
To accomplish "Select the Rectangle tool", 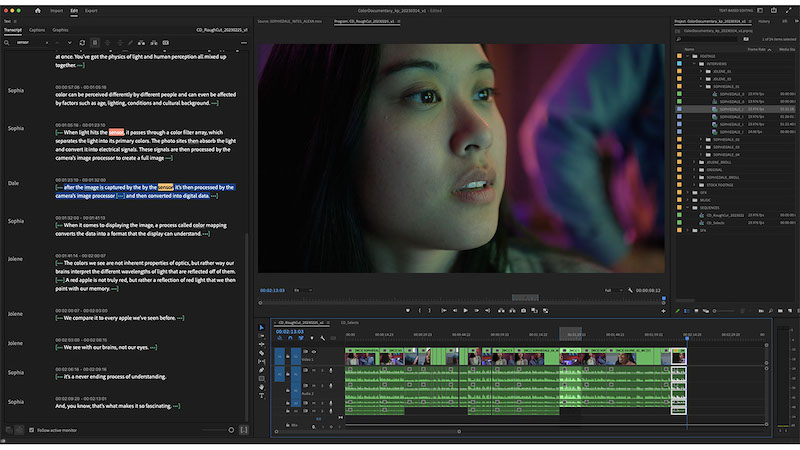I will coord(262,379).
